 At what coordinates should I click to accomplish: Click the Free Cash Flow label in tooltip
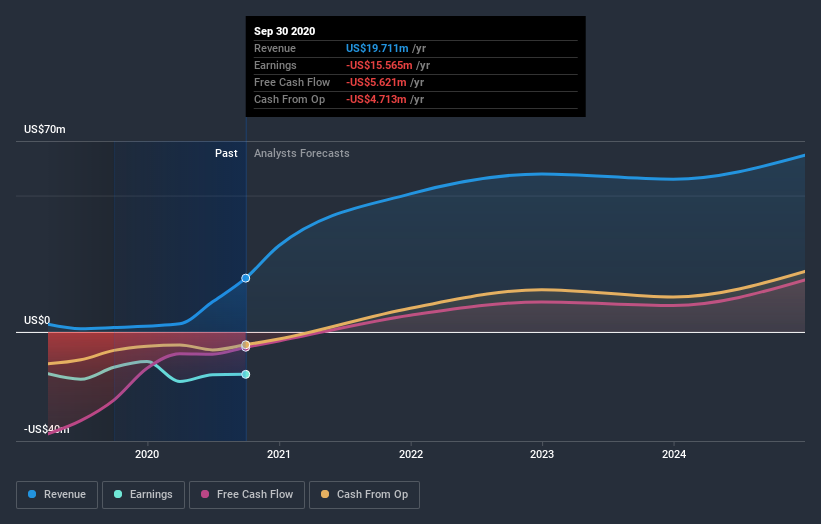coord(292,82)
